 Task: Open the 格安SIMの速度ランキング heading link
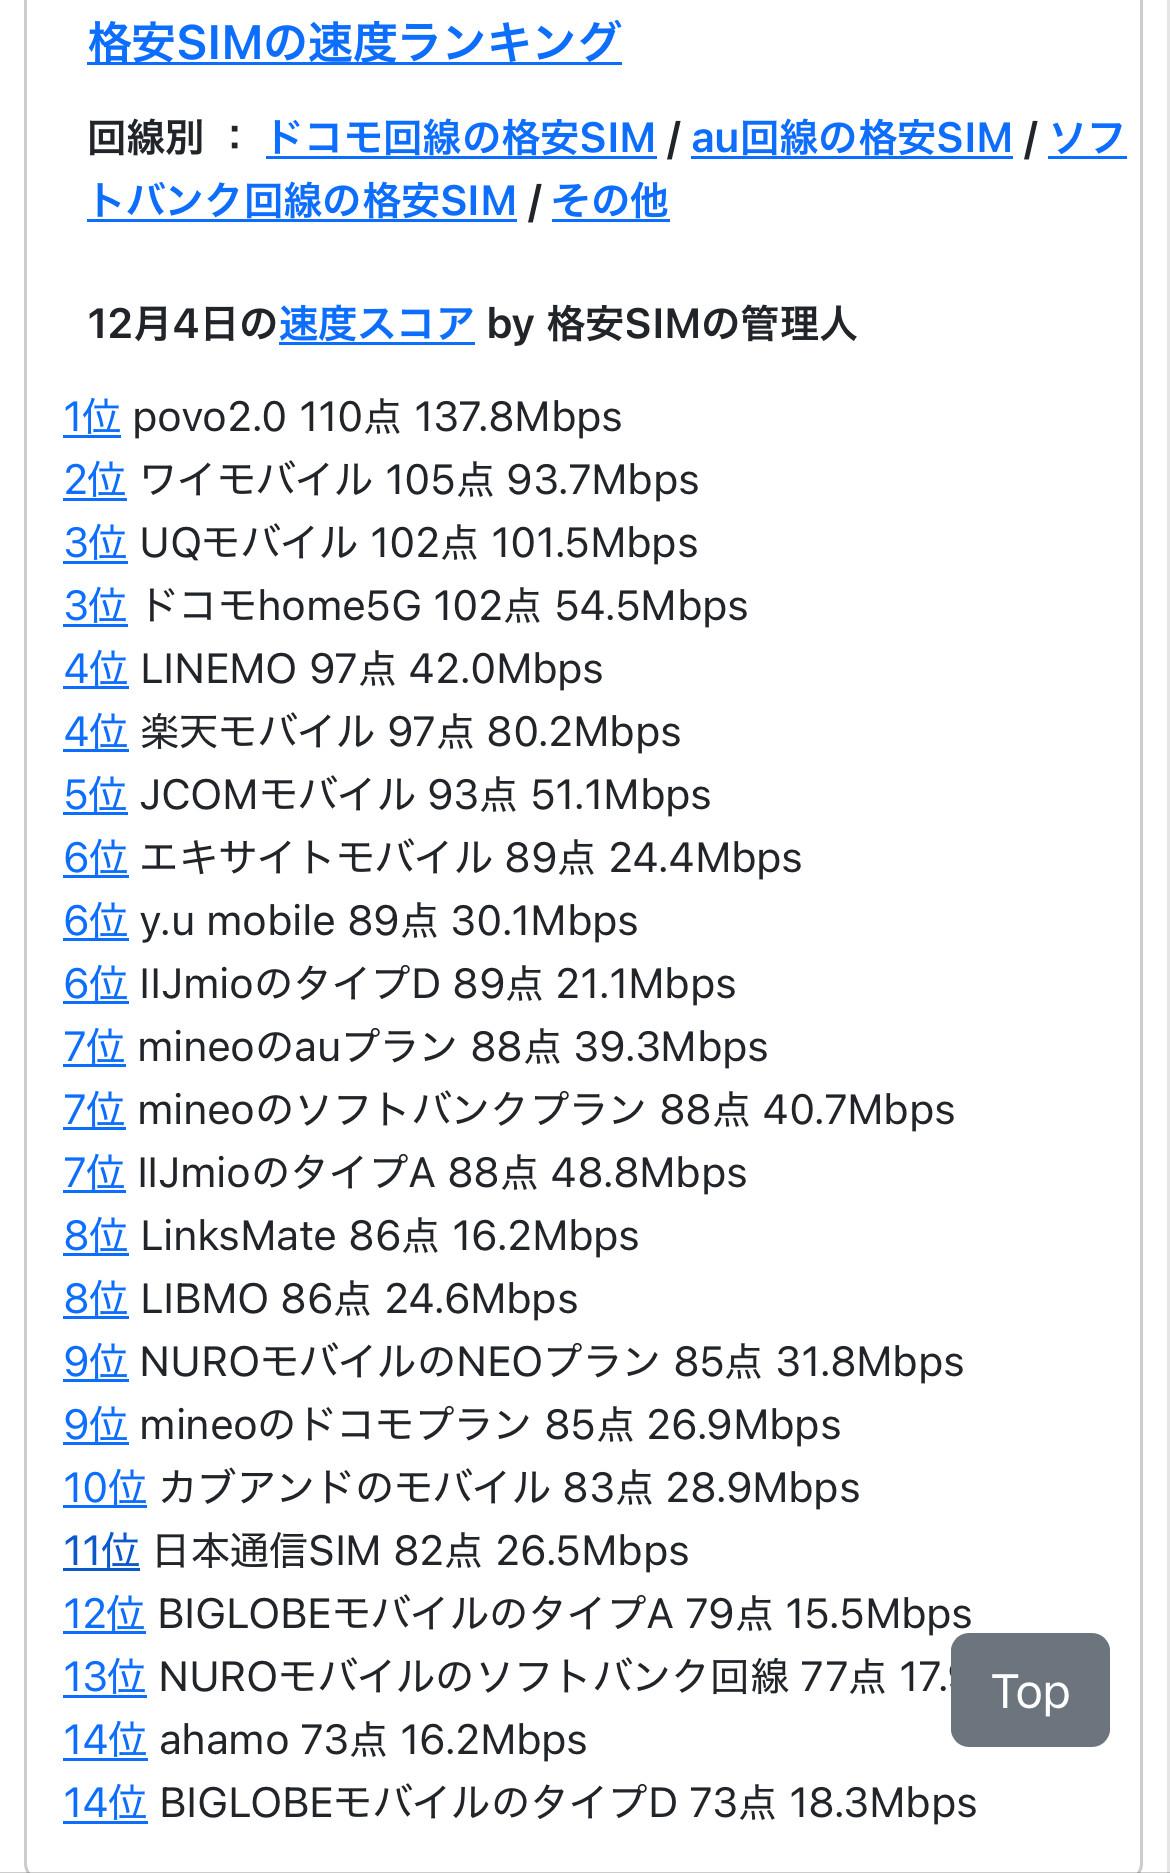click(354, 42)
